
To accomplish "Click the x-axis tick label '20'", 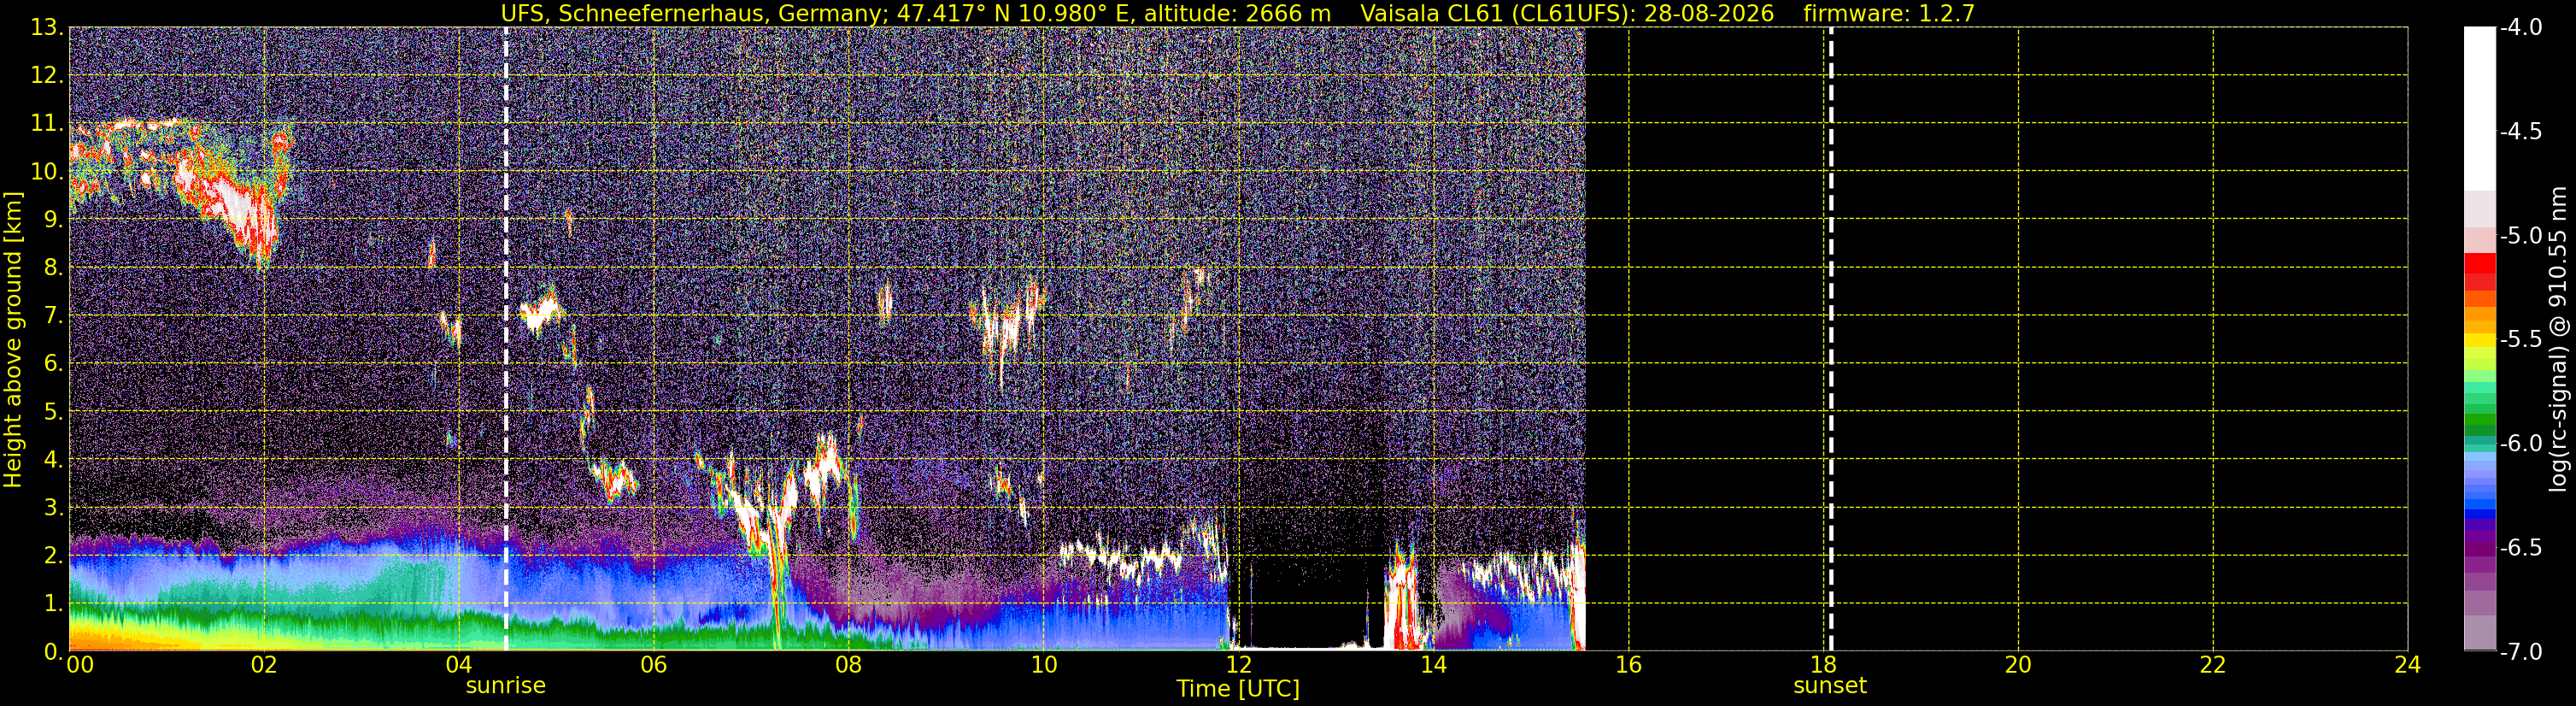I will [x=2019, y=665].
